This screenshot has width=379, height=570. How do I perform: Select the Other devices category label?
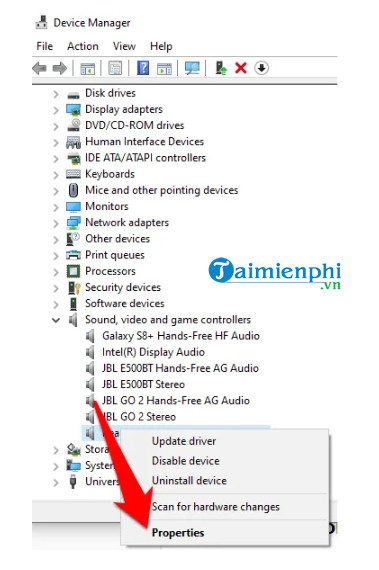click(117, 239)
